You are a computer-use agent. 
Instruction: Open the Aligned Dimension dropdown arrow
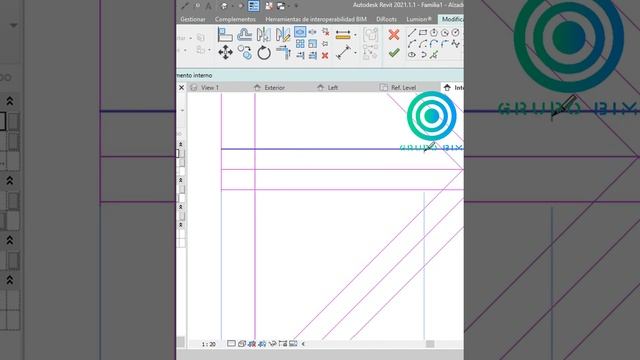pyautogui.click(x=355, y=53)
